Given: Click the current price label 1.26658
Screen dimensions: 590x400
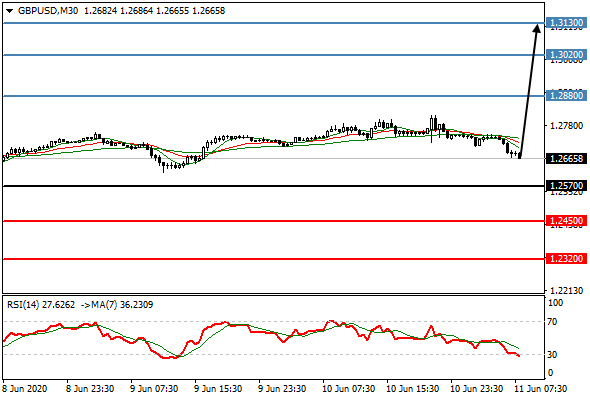Looking at the screenshot, I should [566, 158].
